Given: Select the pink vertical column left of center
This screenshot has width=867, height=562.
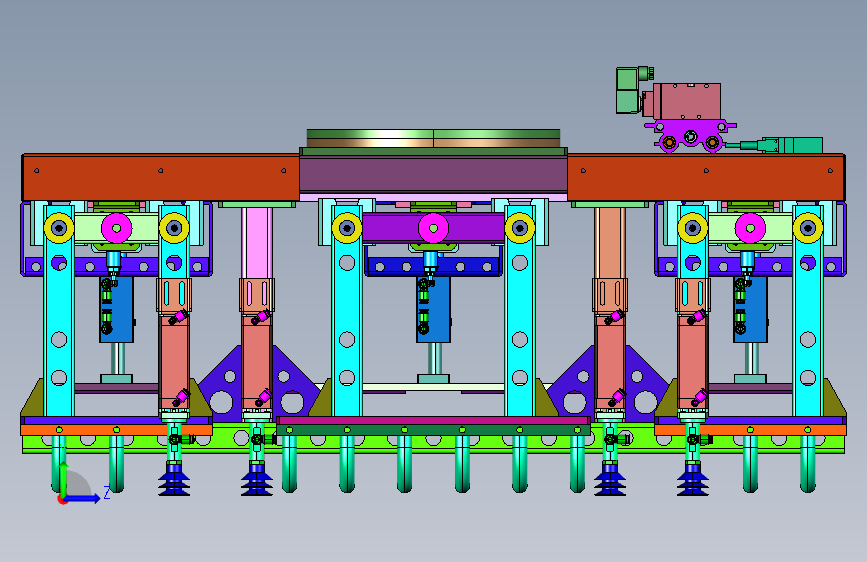Looking at the screenshot, I should coord(257,242).
